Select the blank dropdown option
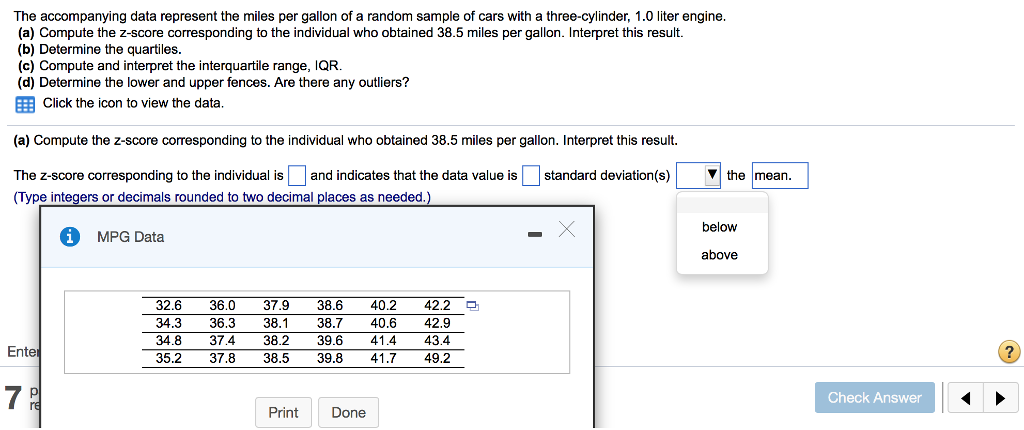 (722, 203)
